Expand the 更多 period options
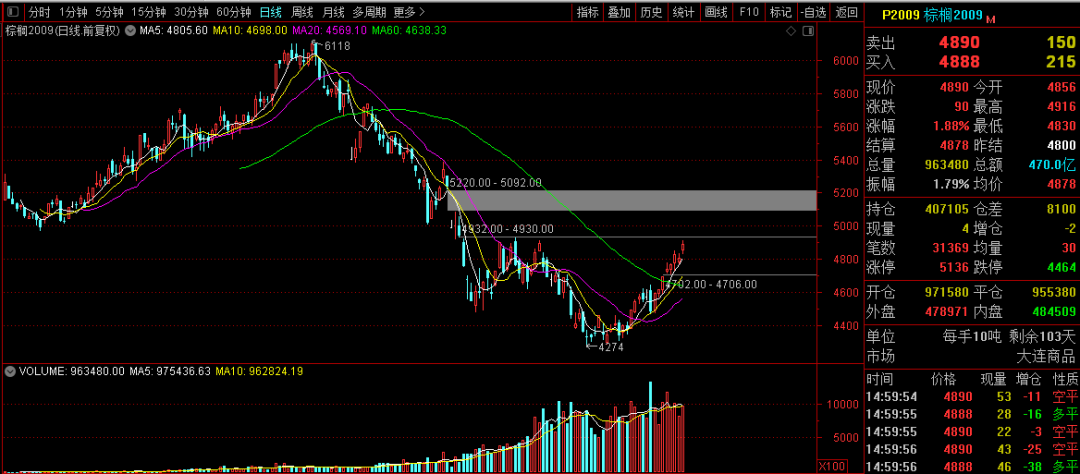The height and width of the screenshot is (474, 1080). point(409,12)
